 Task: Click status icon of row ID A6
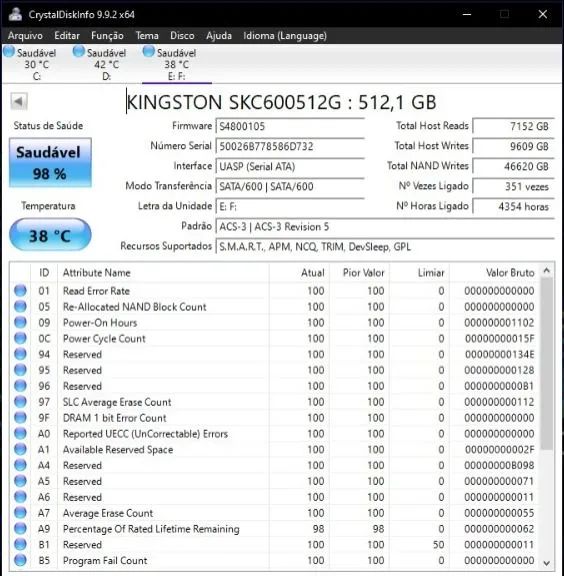pyautogui.click(x=20, y=497)
